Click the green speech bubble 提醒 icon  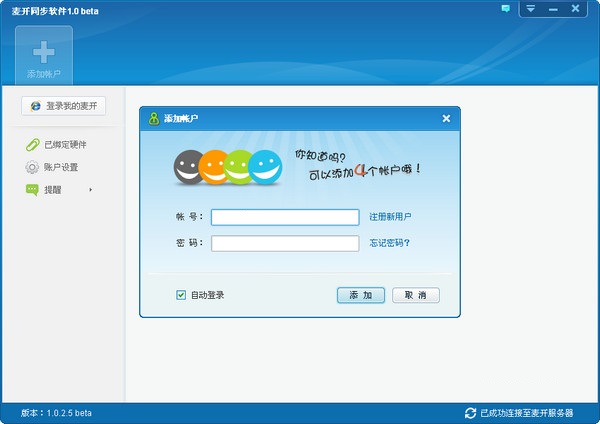[32, 190]
